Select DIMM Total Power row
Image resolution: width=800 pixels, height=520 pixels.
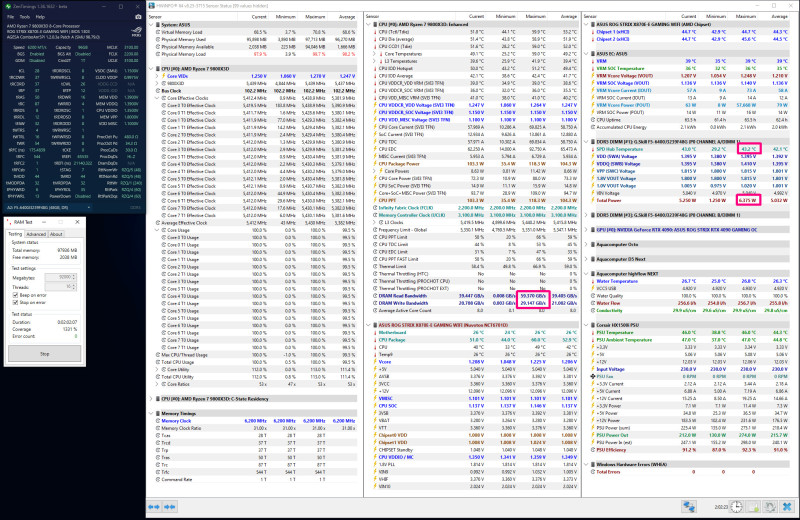pos(690,201)
